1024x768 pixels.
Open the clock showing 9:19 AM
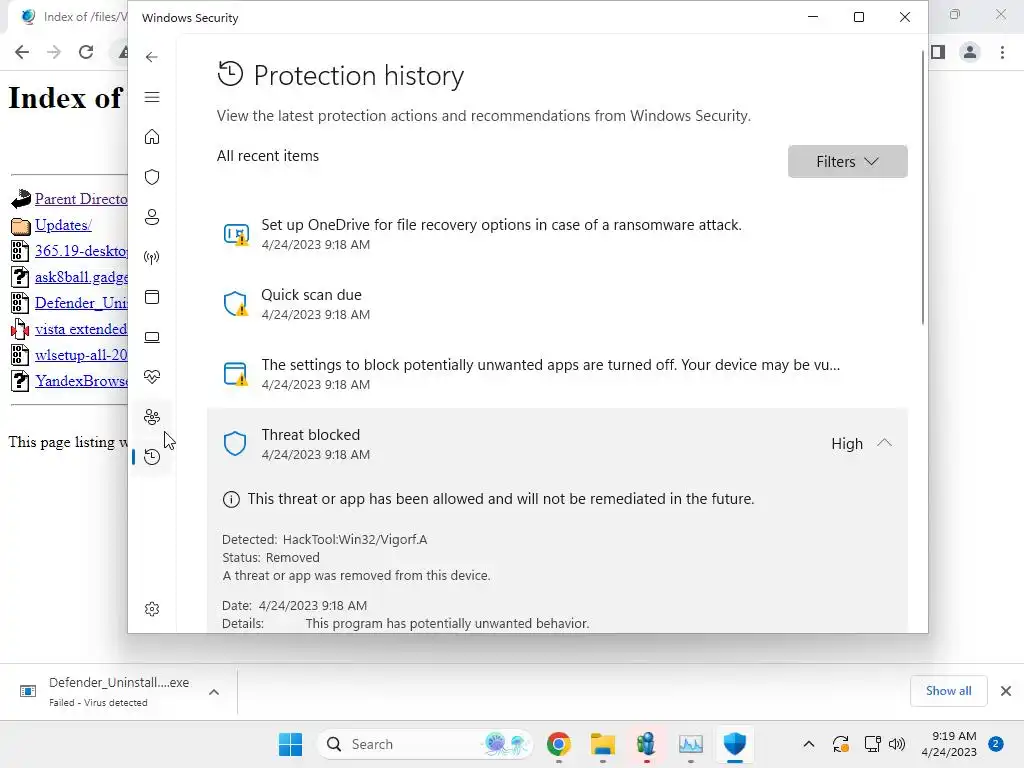pos(949,744)
